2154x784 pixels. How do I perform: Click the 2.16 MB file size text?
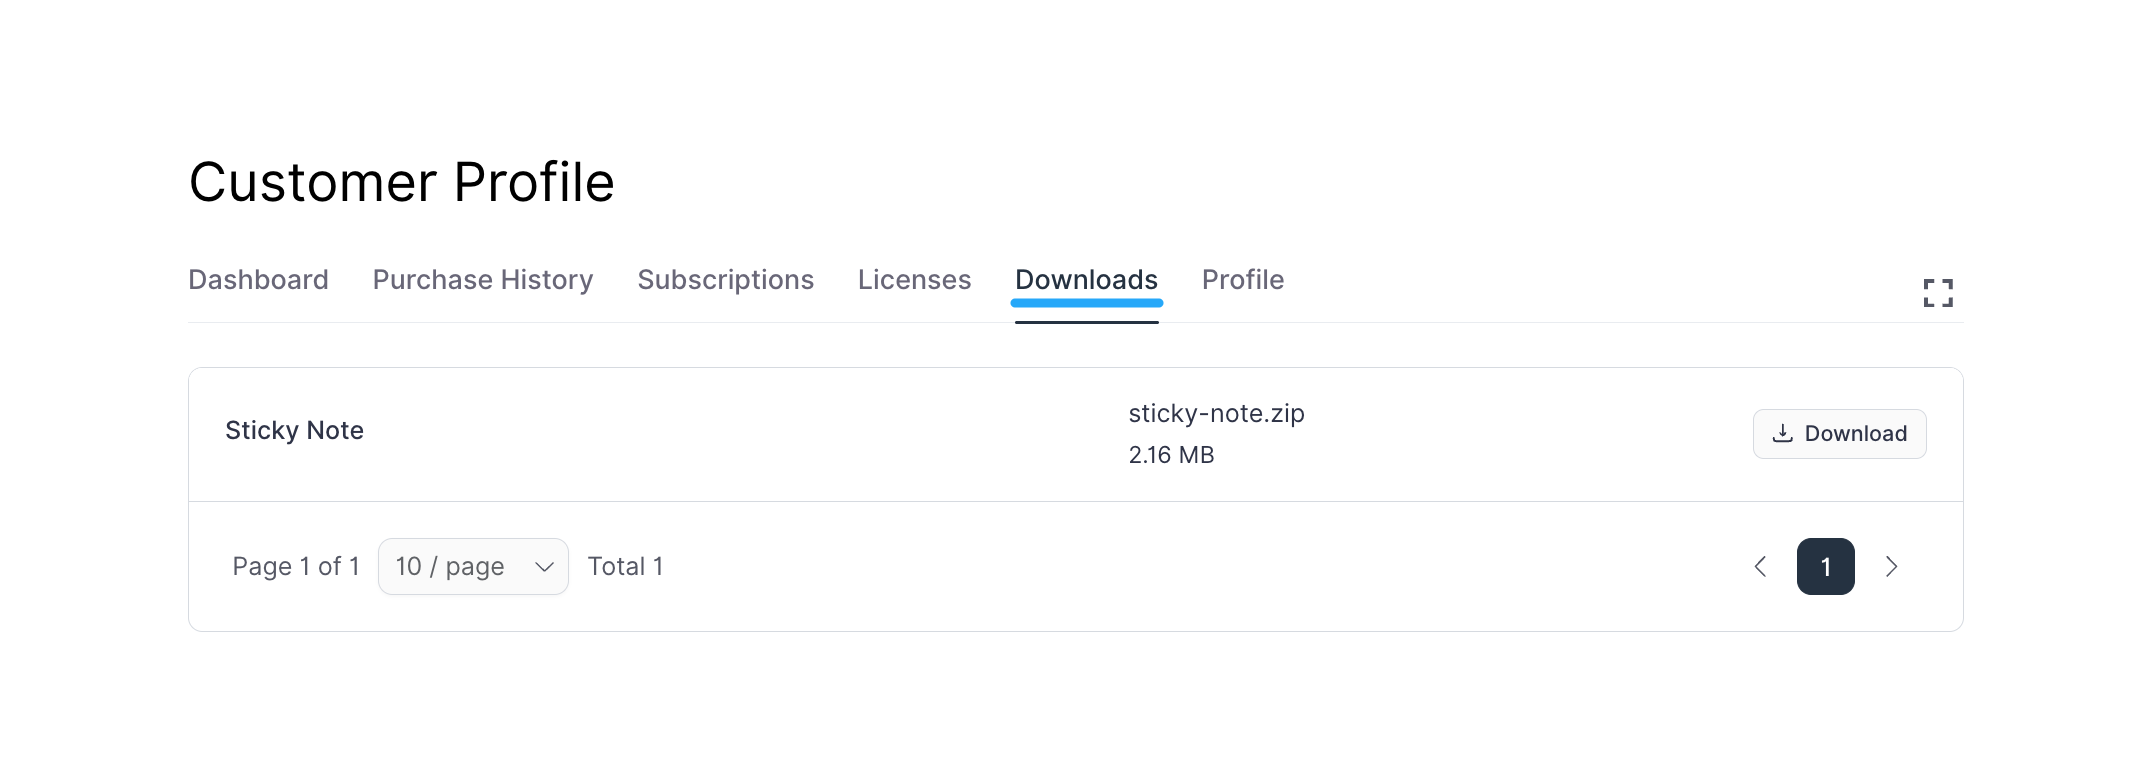pyautogui.click(x=1171, y=455)
